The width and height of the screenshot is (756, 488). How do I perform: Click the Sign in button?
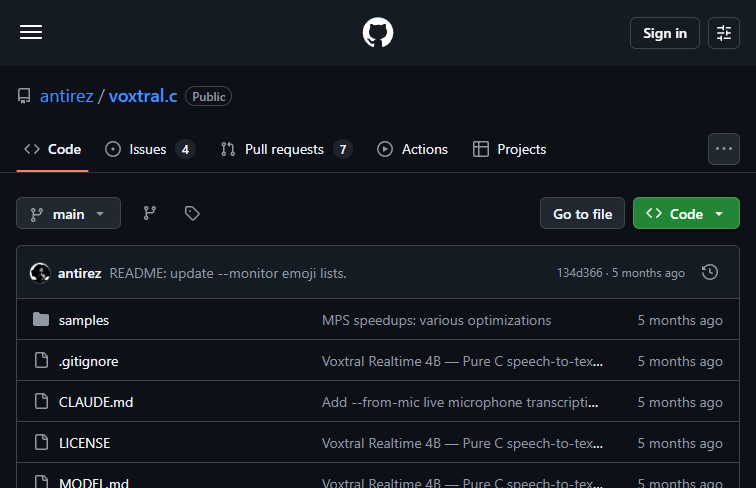click(664, 33)
